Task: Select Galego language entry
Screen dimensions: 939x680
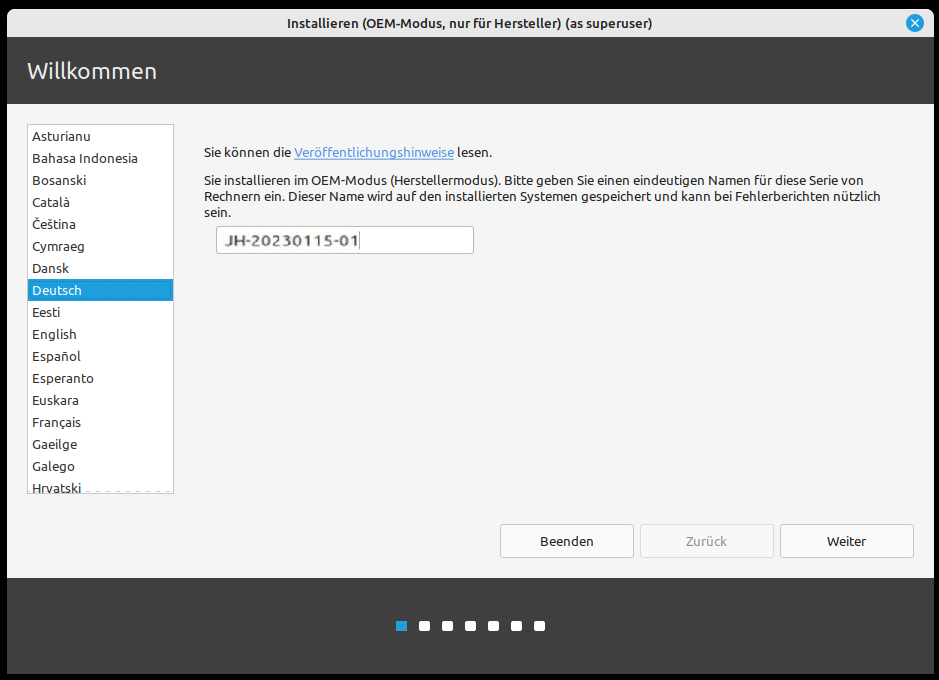Action: tap(53, 466)
